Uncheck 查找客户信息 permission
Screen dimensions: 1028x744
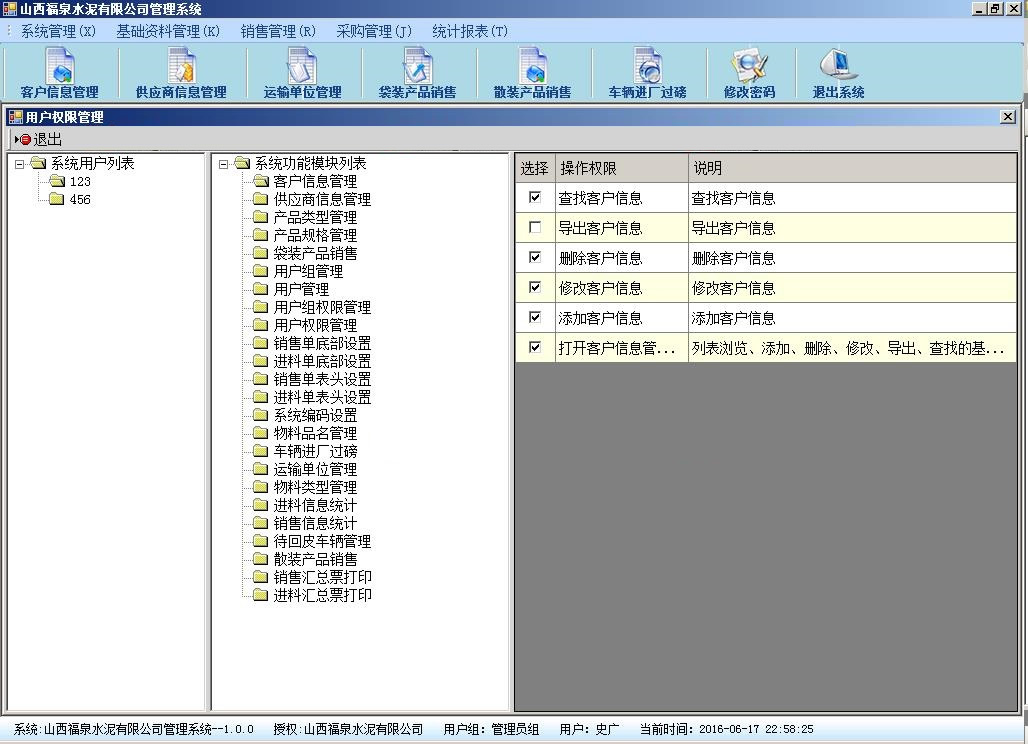535,198
